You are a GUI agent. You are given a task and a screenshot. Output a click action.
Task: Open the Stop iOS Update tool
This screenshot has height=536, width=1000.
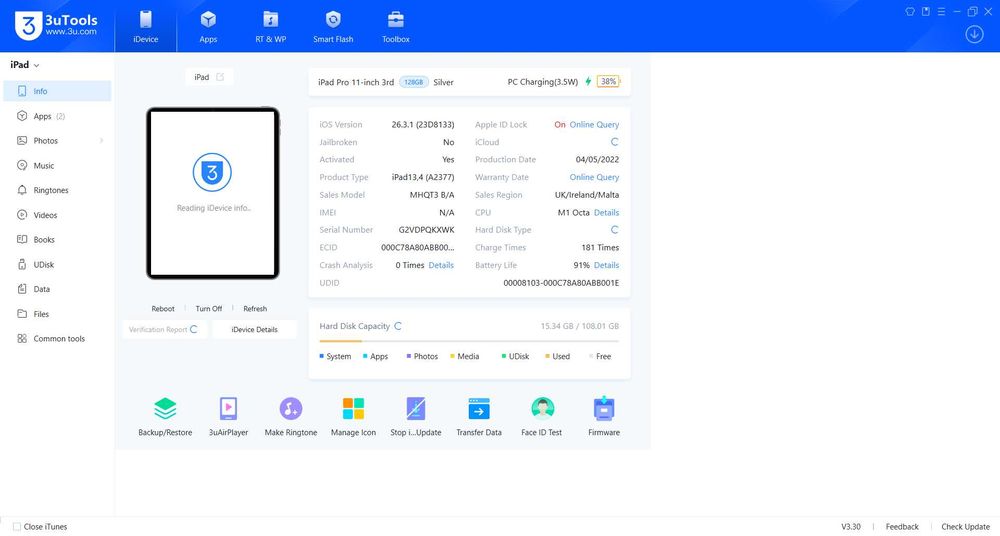(x=416, y=416)
